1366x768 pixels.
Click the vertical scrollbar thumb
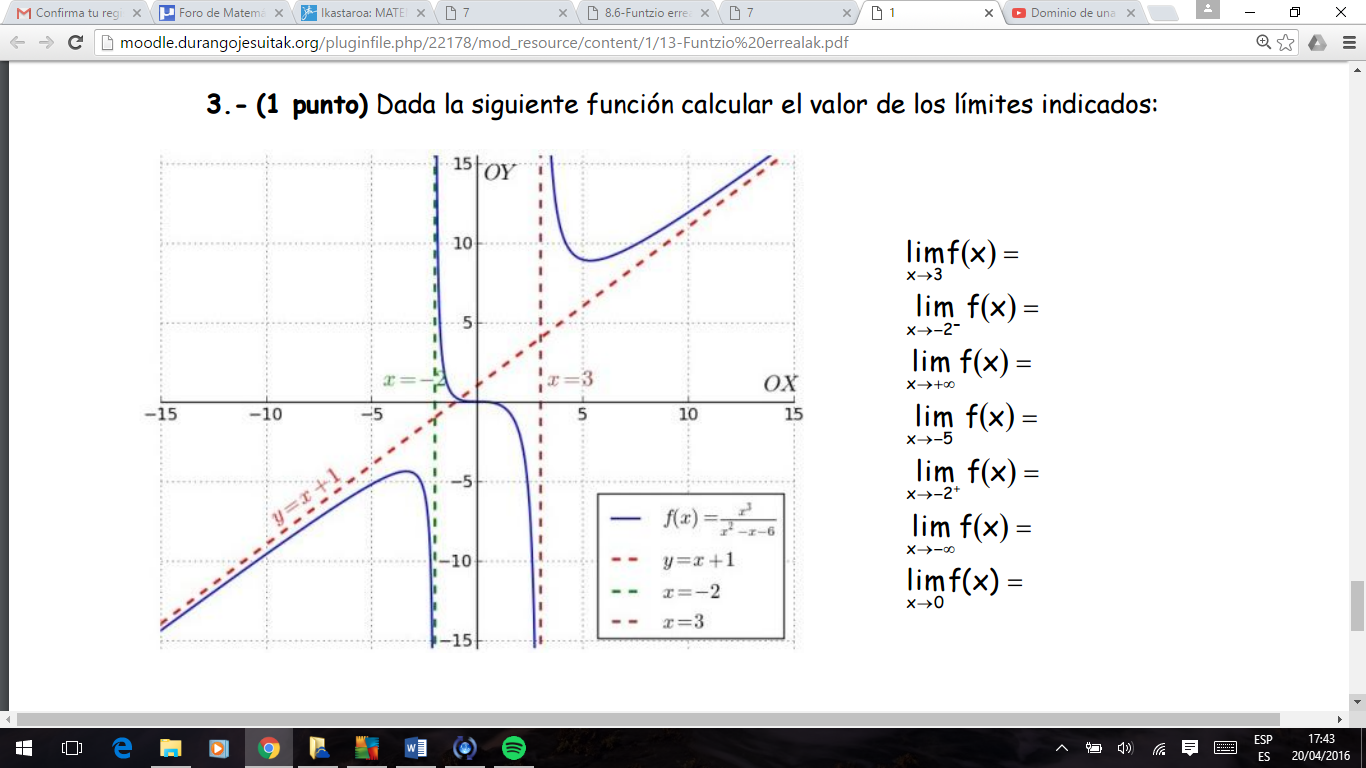[x=1357, y=605]
